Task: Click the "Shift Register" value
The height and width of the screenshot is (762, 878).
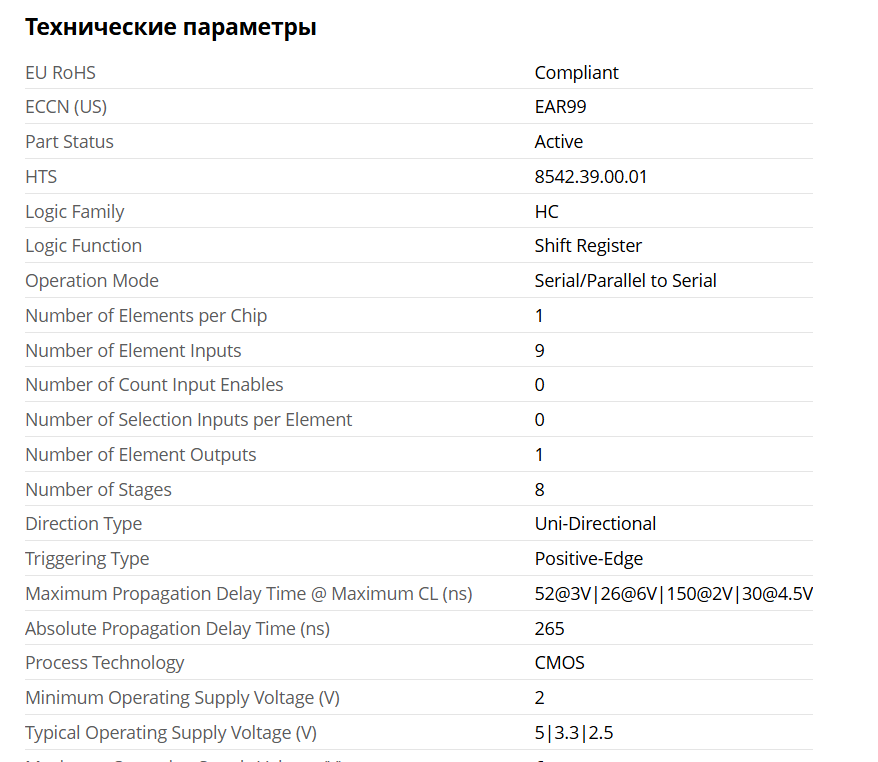Action: point(588,246)
